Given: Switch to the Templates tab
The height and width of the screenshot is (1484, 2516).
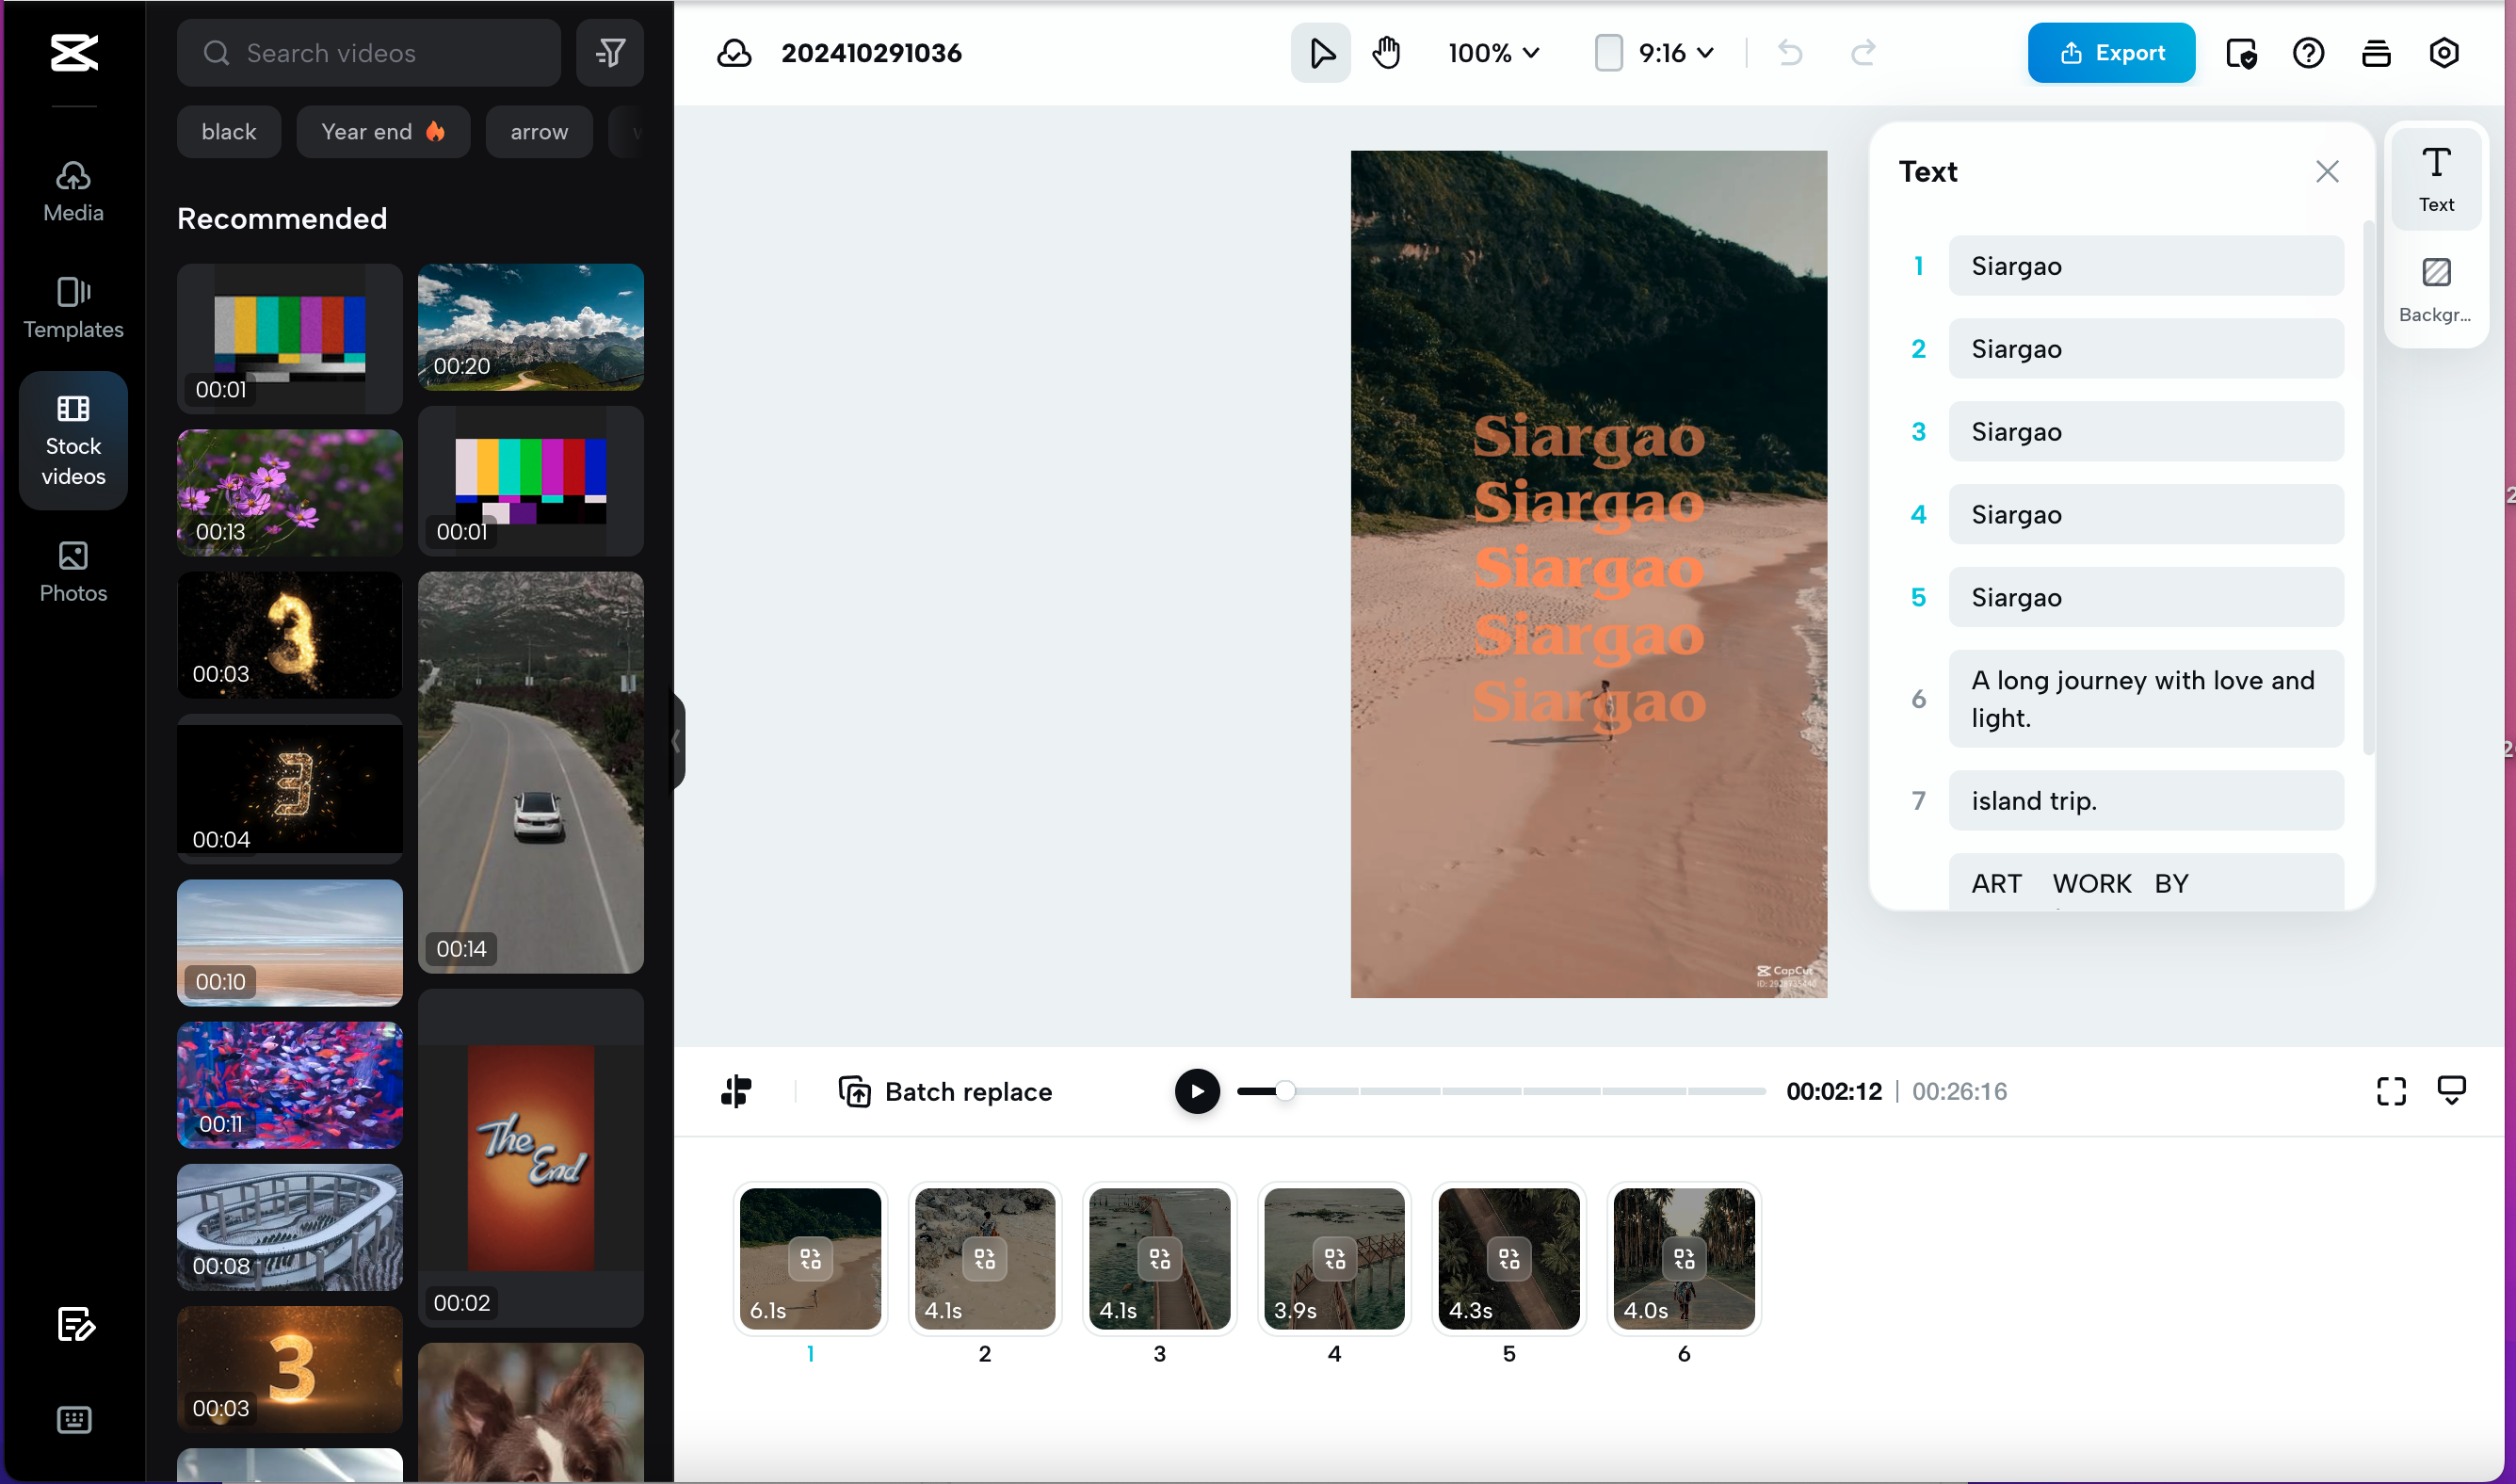Looking at the screenshot, I should pyautogui.click(x=73, y=308).
